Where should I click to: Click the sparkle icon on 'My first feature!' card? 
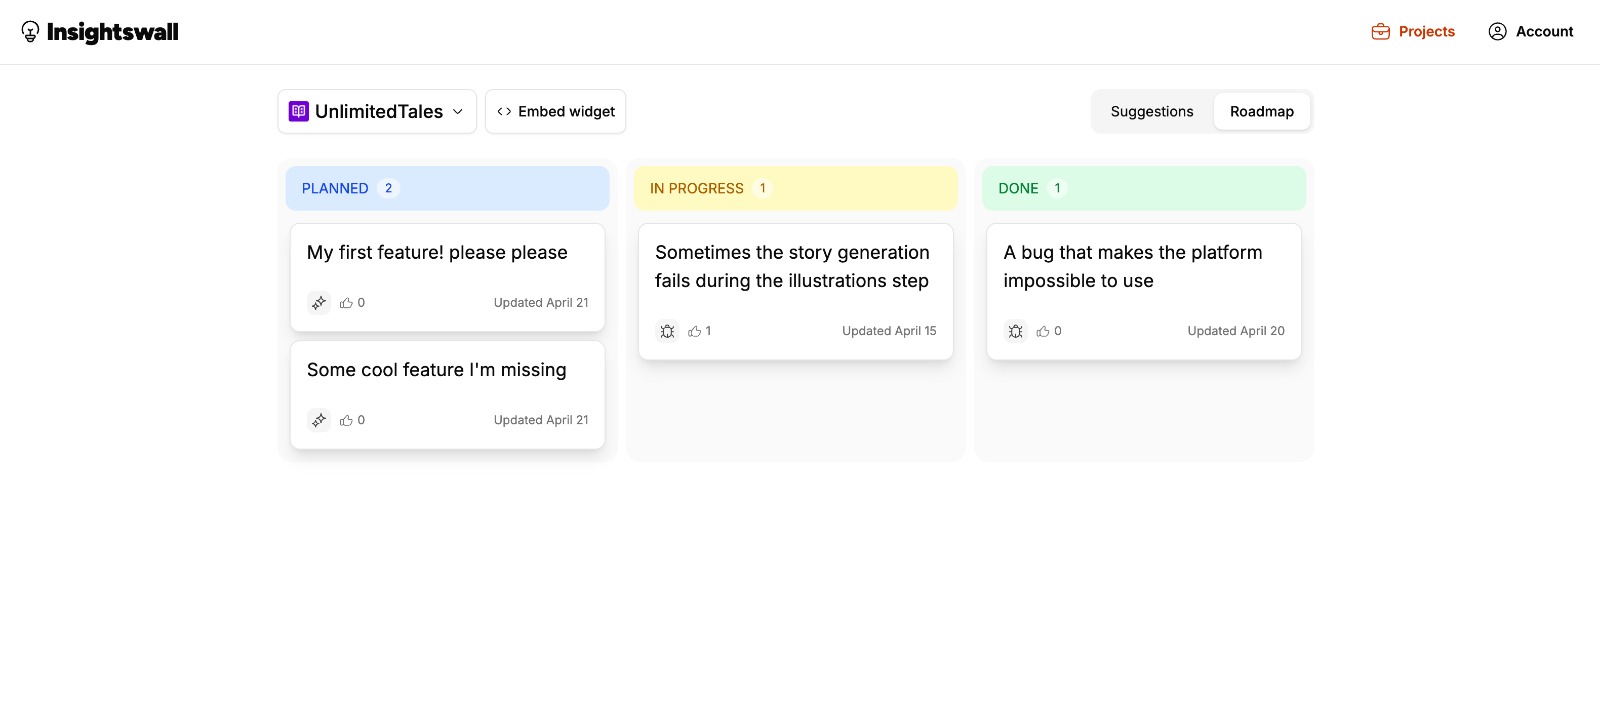click(319, 303)
